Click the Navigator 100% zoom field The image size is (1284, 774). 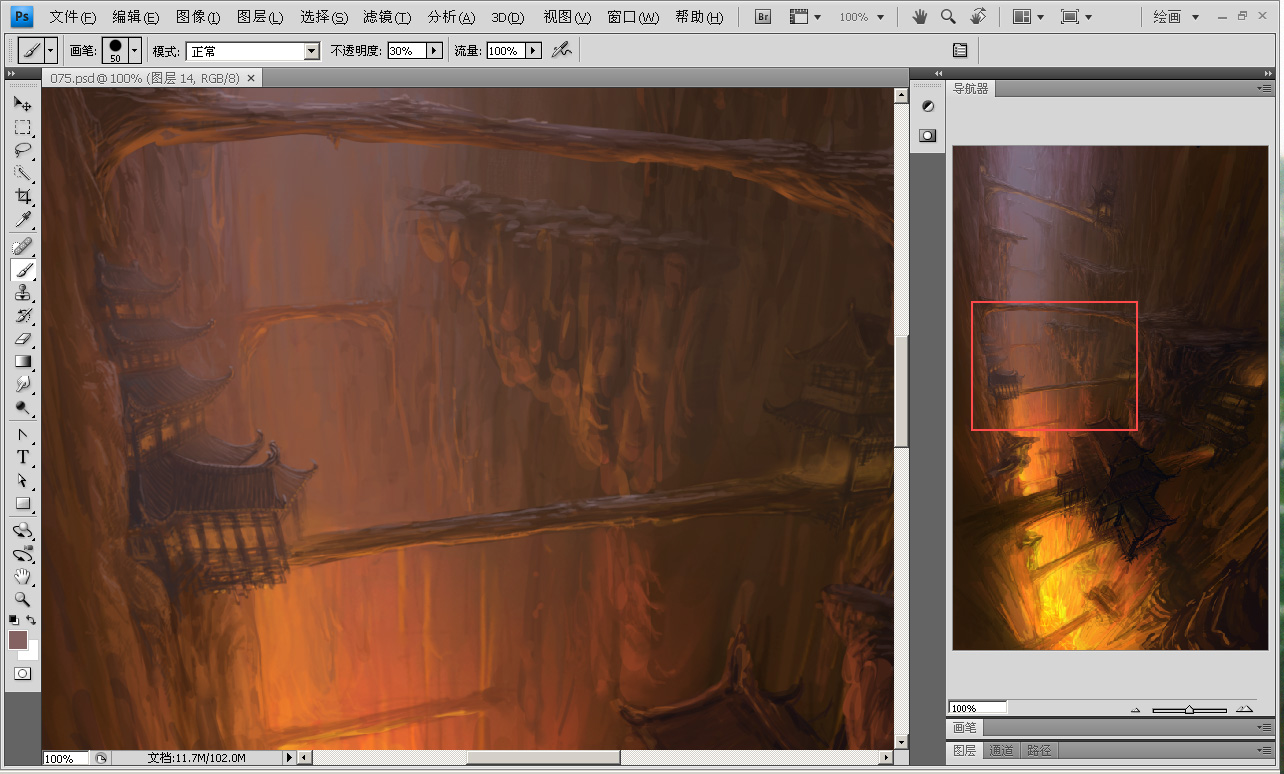click(x=977, y=708)
